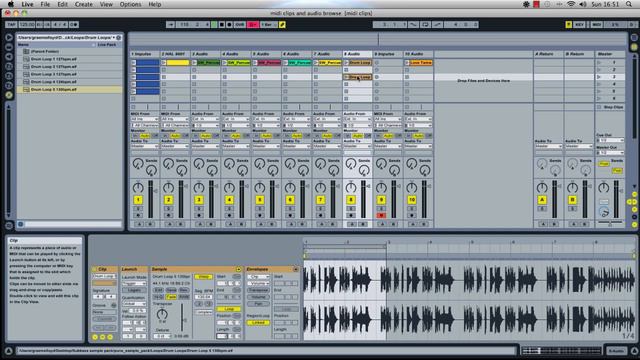Select file browser 3 icon
Image resolution: width=640 pixels, height=360 pixels.
pos(9,86)
